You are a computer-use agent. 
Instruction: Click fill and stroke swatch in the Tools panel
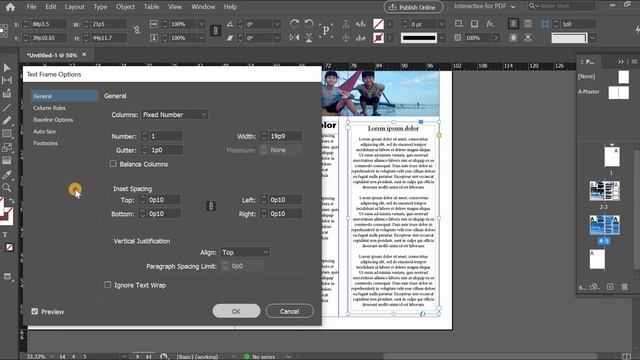coord(6,212)
